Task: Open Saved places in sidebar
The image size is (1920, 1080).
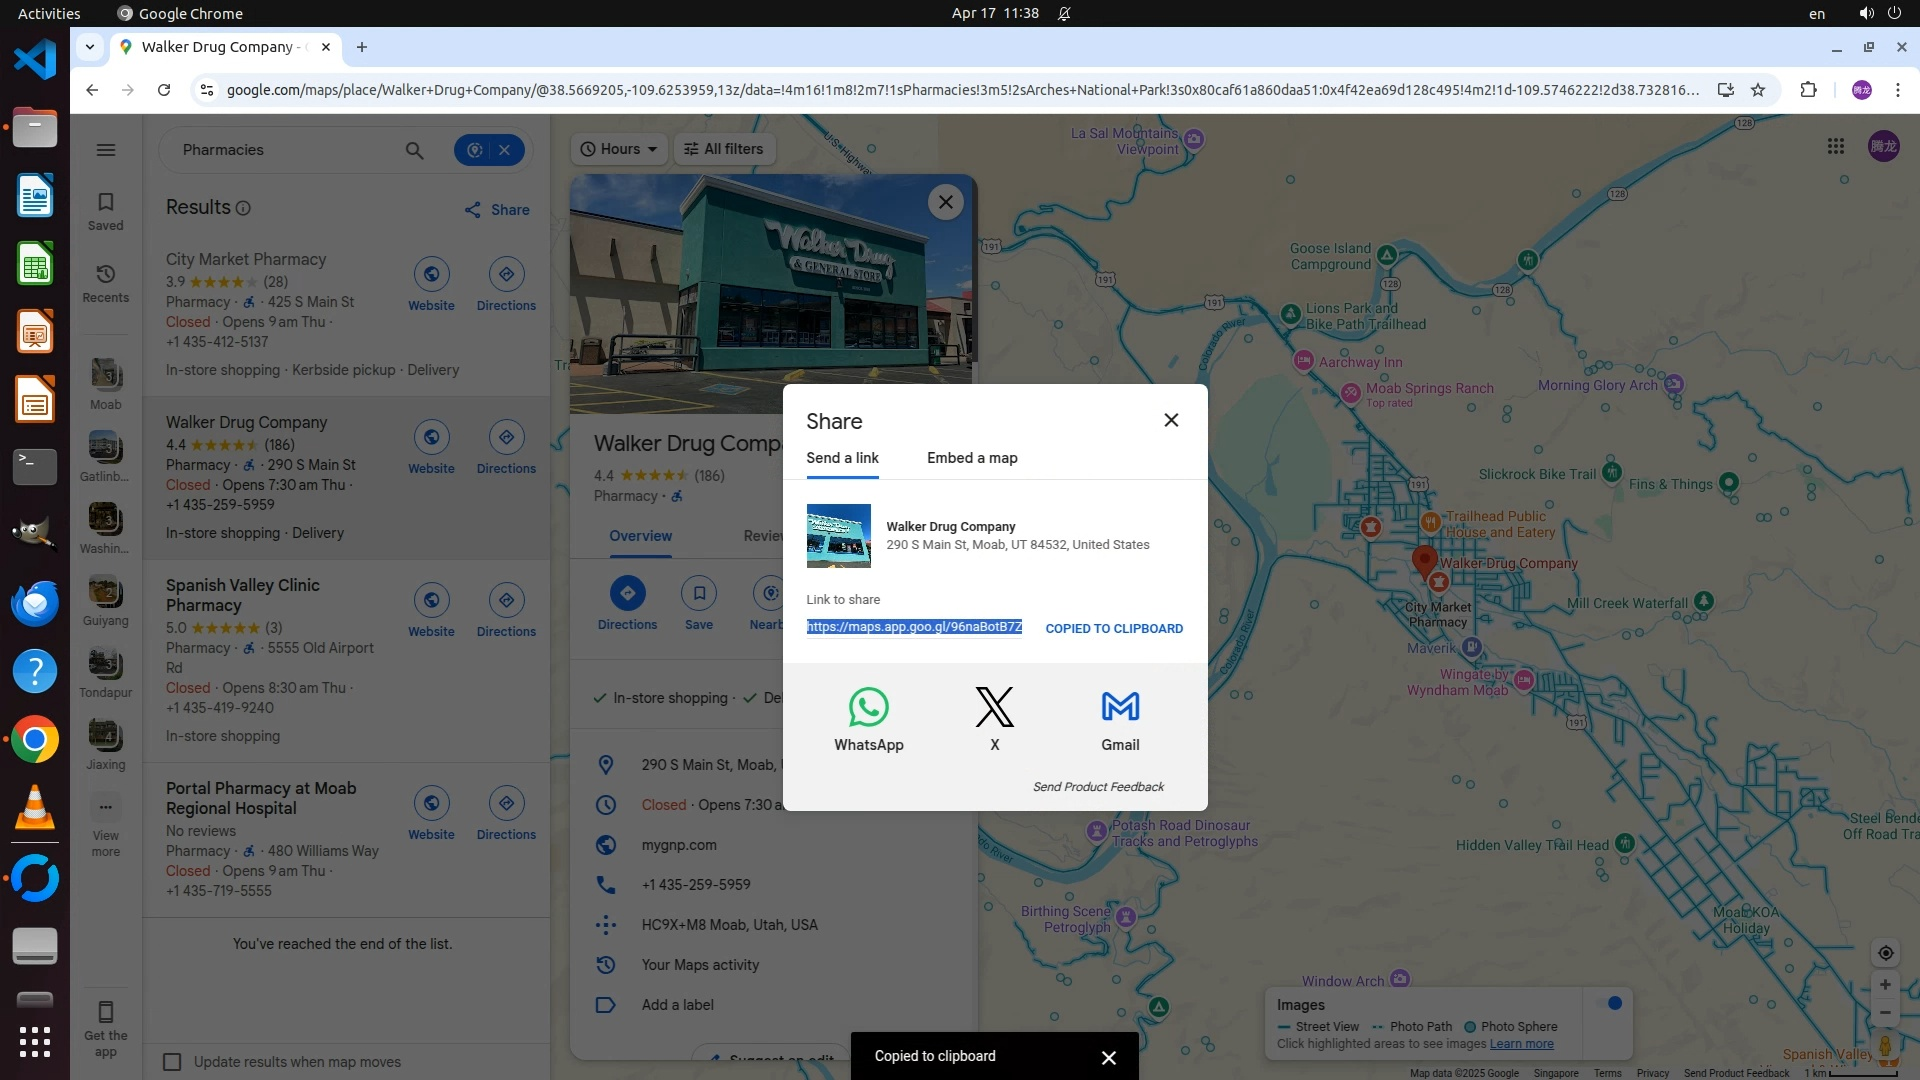Action: click(106, 211)
